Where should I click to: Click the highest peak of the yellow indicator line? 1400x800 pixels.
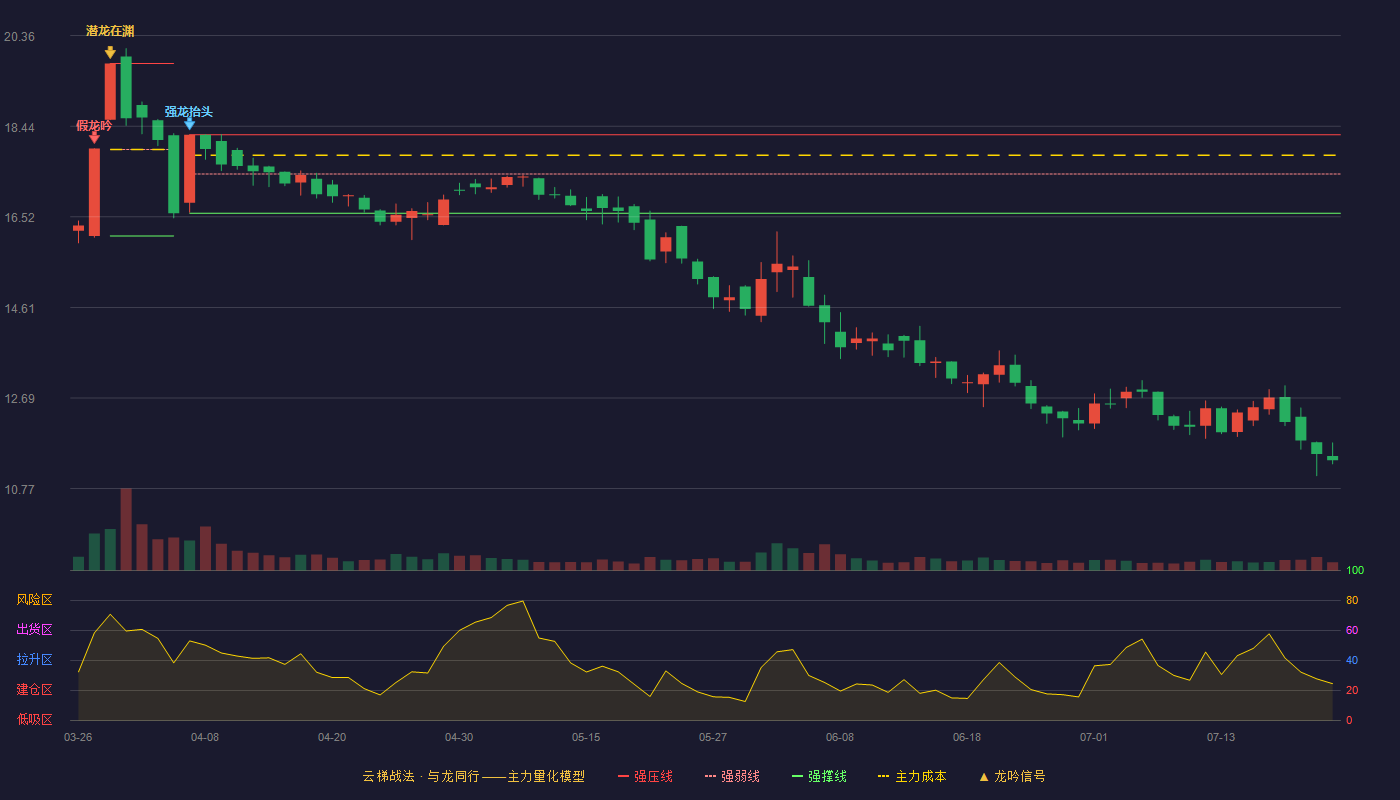(x=523, y=601)
